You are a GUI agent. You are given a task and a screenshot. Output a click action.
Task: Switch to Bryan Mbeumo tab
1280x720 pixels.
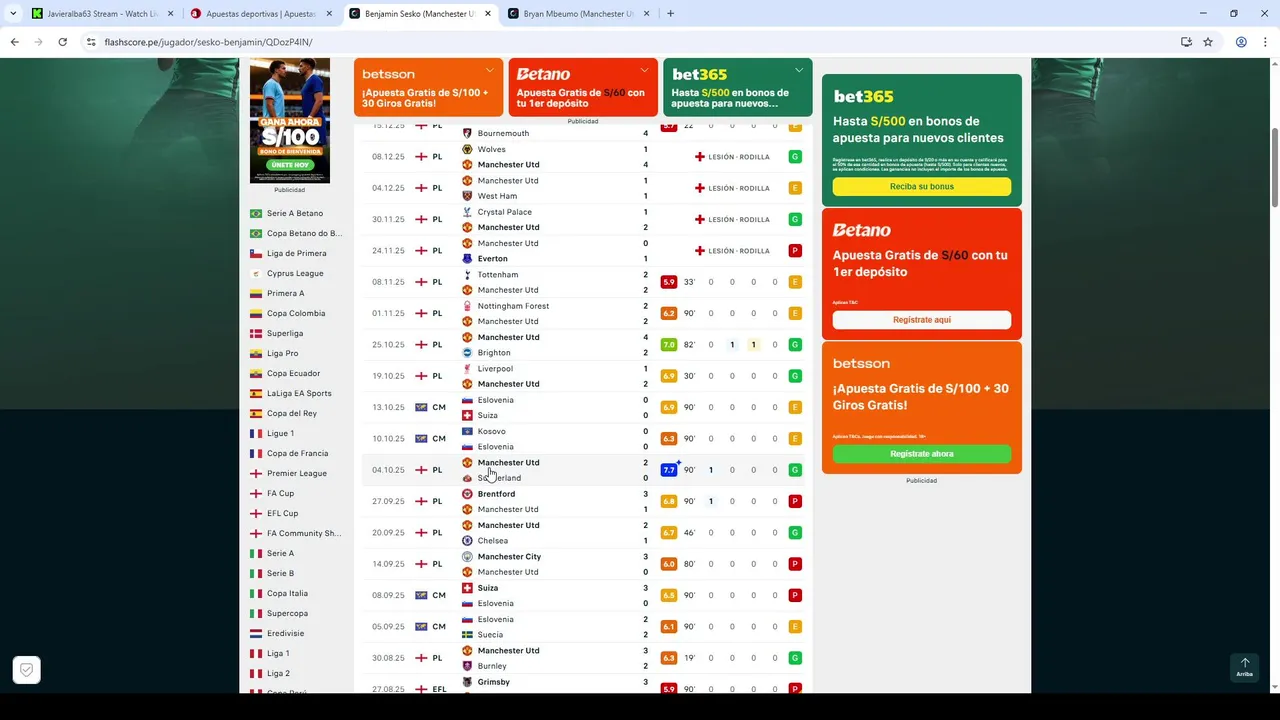tap(578, 14)
